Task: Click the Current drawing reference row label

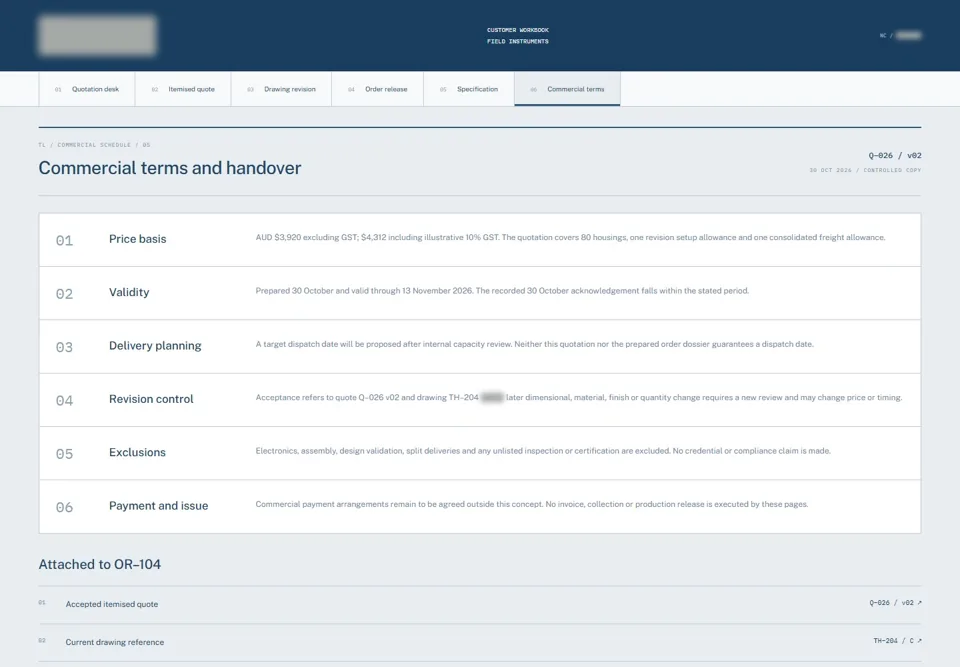Action: [x=114, y=643]
